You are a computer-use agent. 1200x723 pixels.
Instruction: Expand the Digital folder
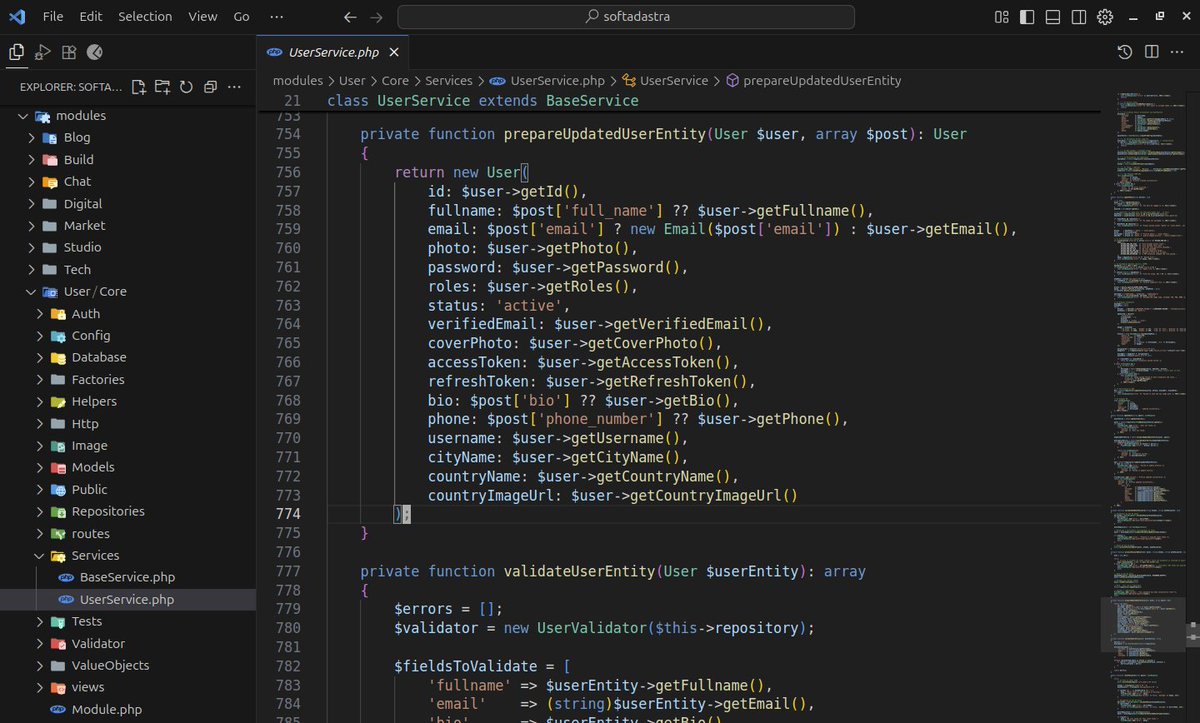pos(32,203)
